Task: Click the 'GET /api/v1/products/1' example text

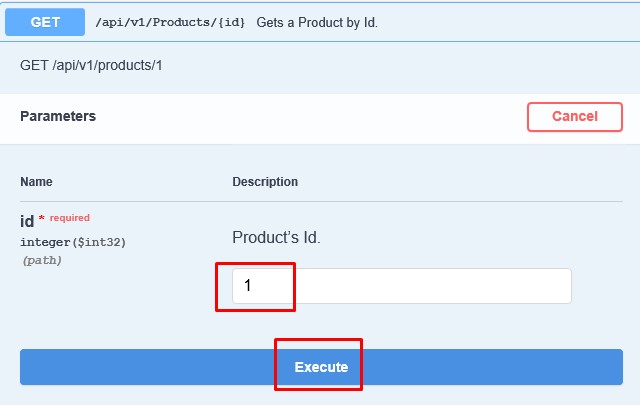Action: (x=91, y=65)
